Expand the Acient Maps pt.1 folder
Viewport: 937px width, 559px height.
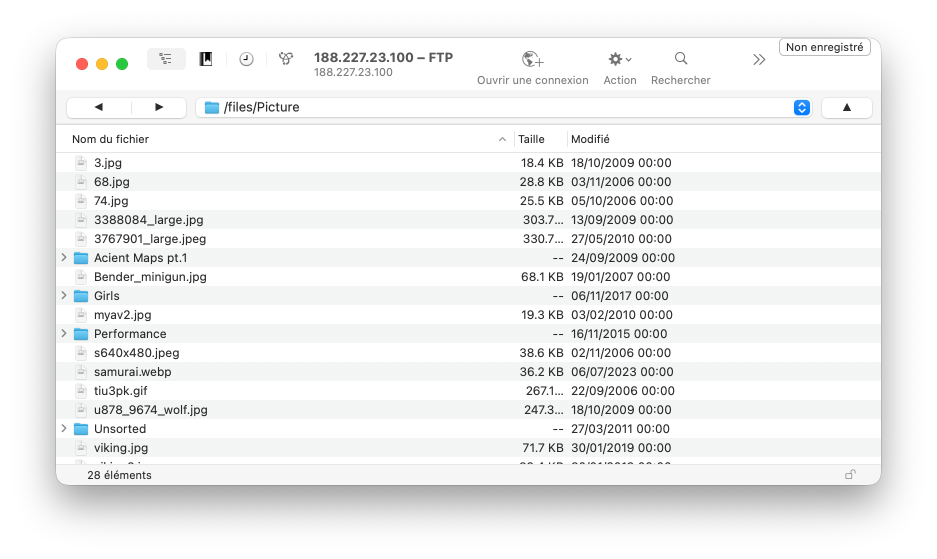pyautogui.click(x=65, y=258)
